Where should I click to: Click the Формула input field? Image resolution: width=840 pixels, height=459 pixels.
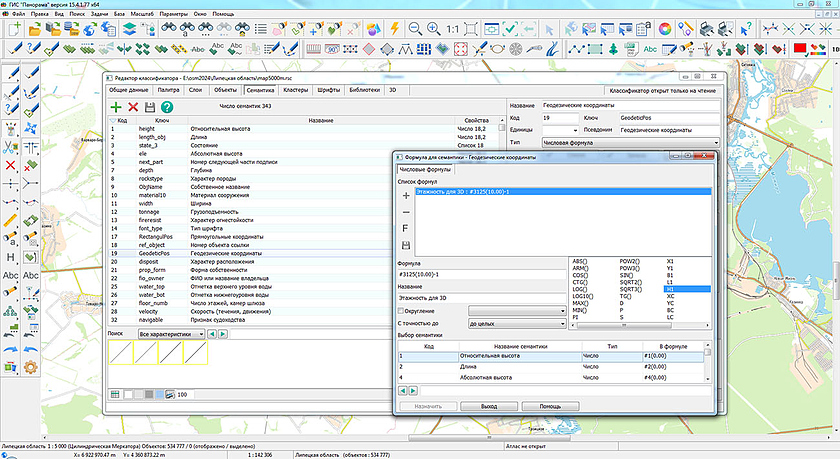tap(481, 274)
